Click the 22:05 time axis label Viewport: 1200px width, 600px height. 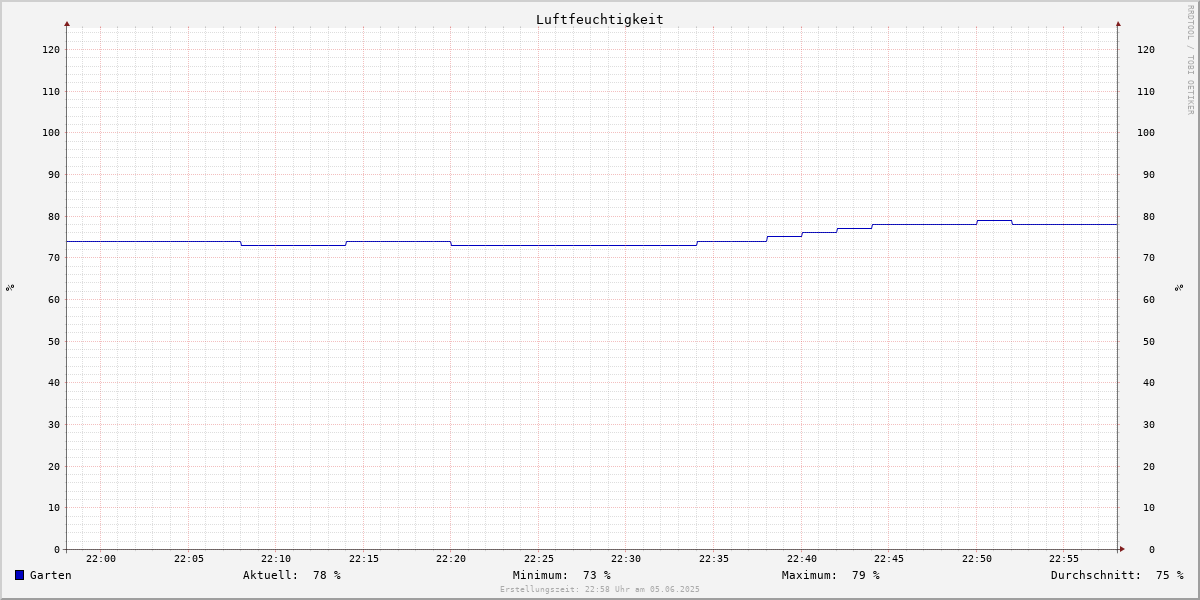coord(189,559)
